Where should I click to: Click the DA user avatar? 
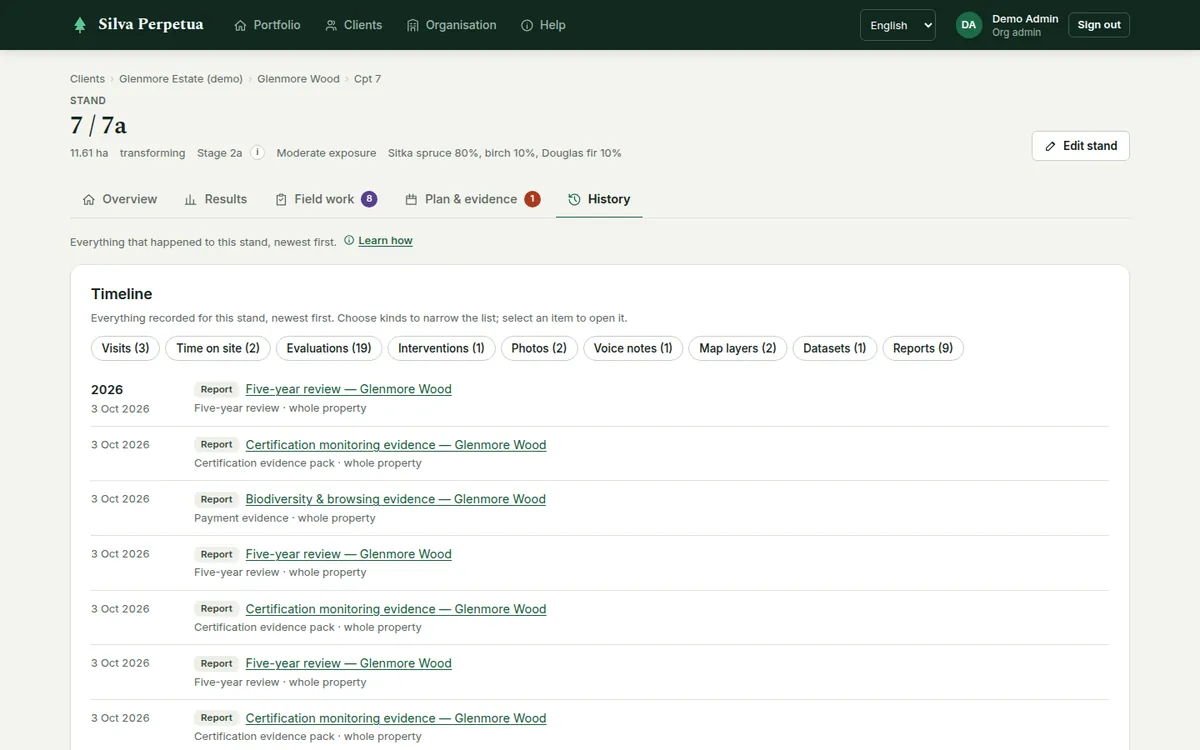pyautogui.click(x=968, y=25)
